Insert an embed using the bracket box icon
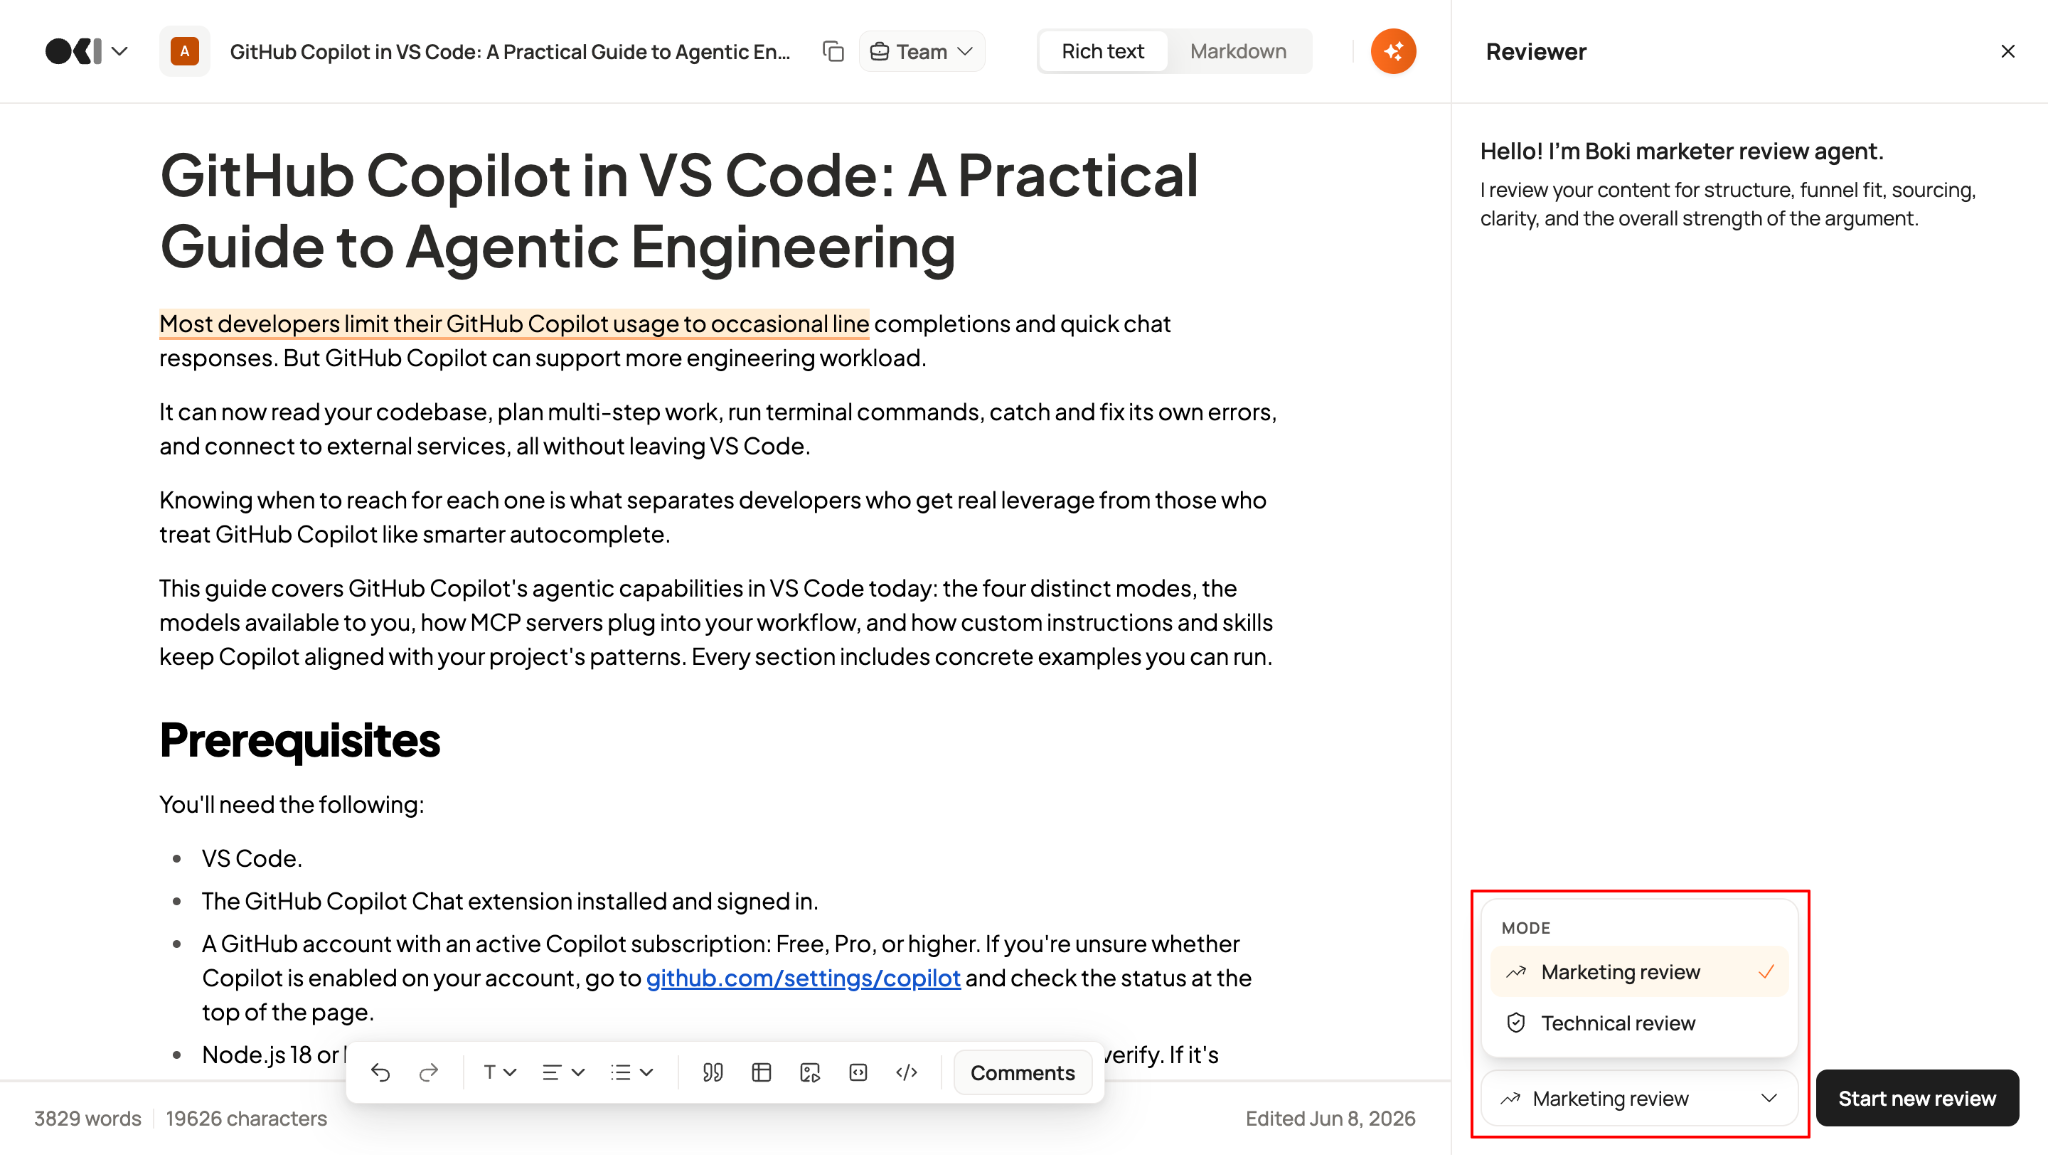 coord(858,1072)
